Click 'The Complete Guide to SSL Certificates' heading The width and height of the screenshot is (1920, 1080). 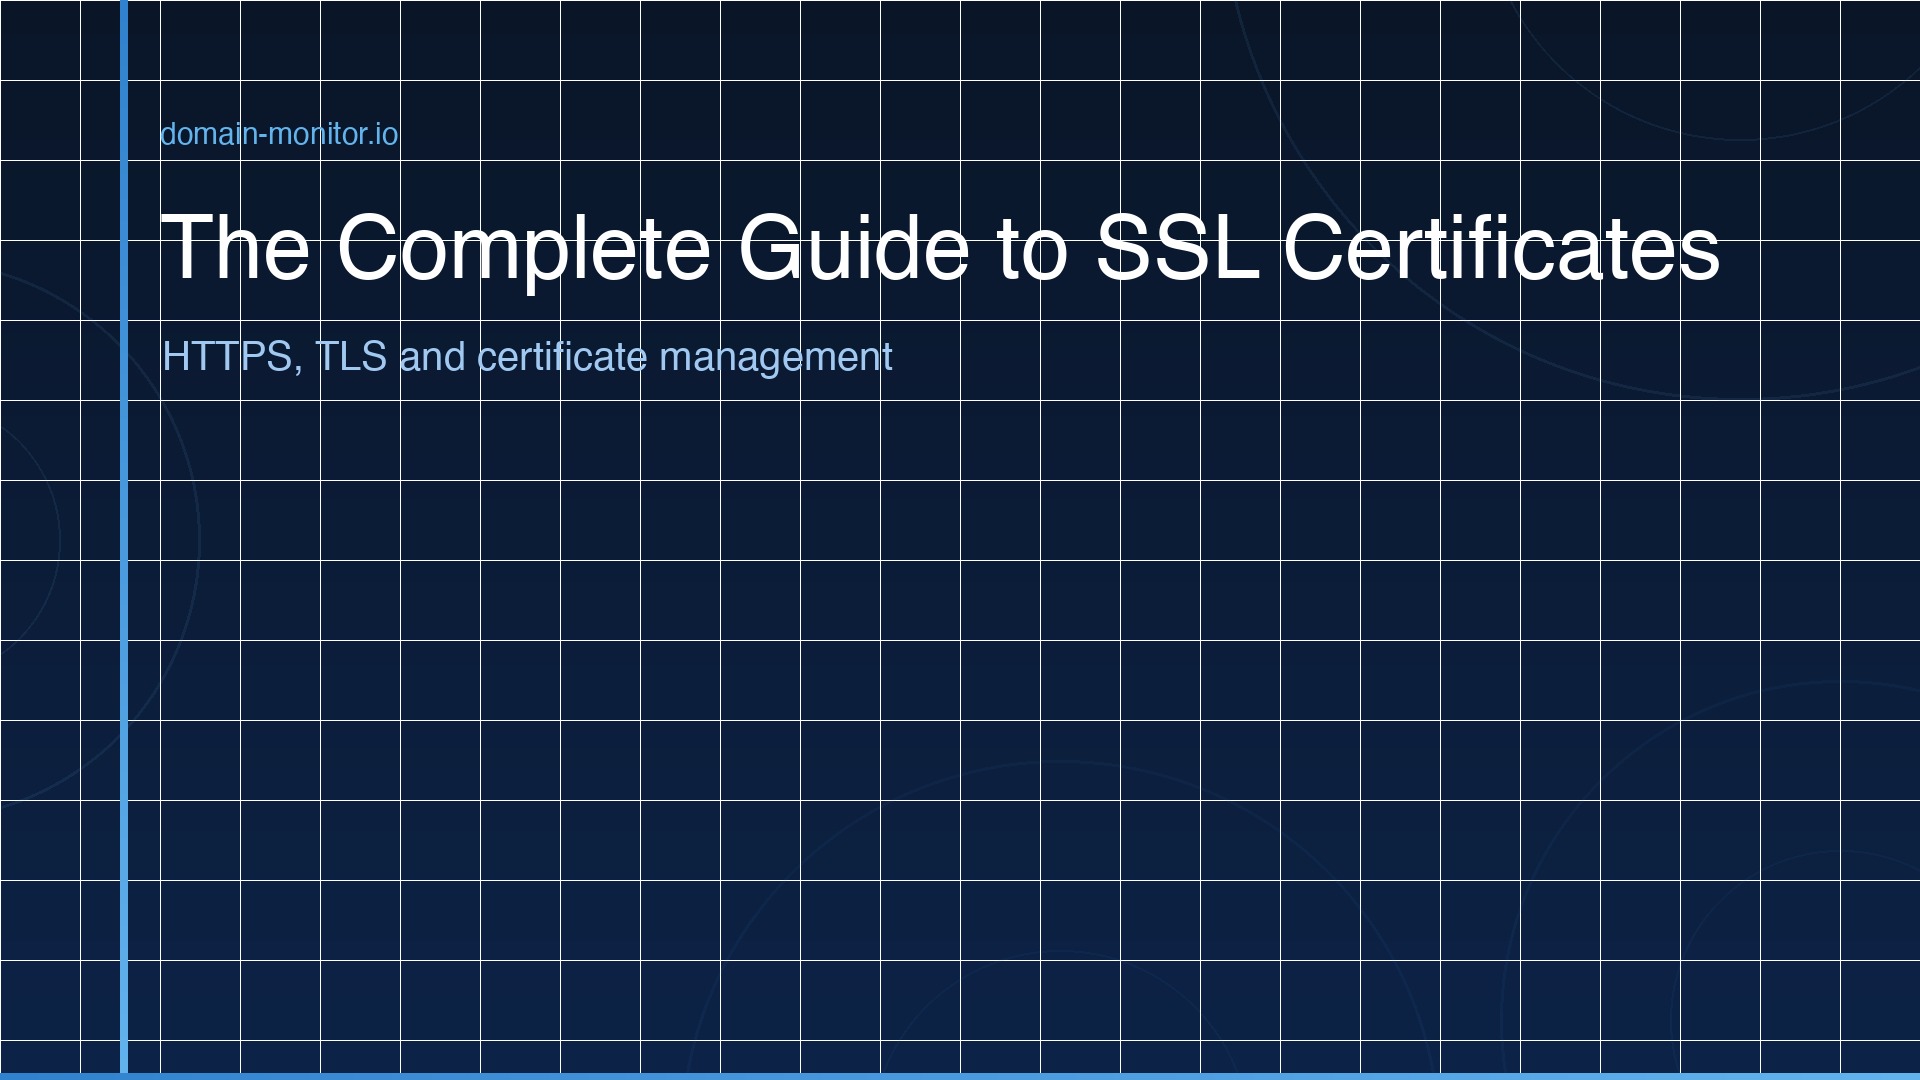(940, 252)
